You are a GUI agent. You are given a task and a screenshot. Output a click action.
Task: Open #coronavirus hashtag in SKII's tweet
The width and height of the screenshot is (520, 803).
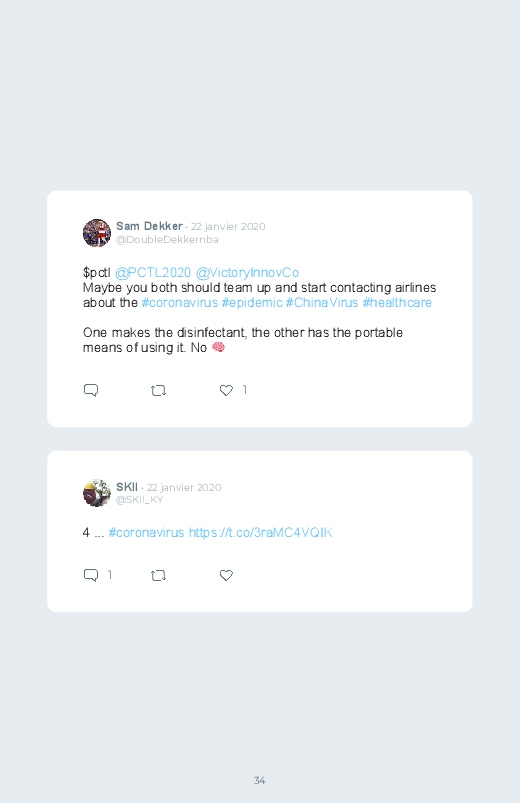(146, 533)
